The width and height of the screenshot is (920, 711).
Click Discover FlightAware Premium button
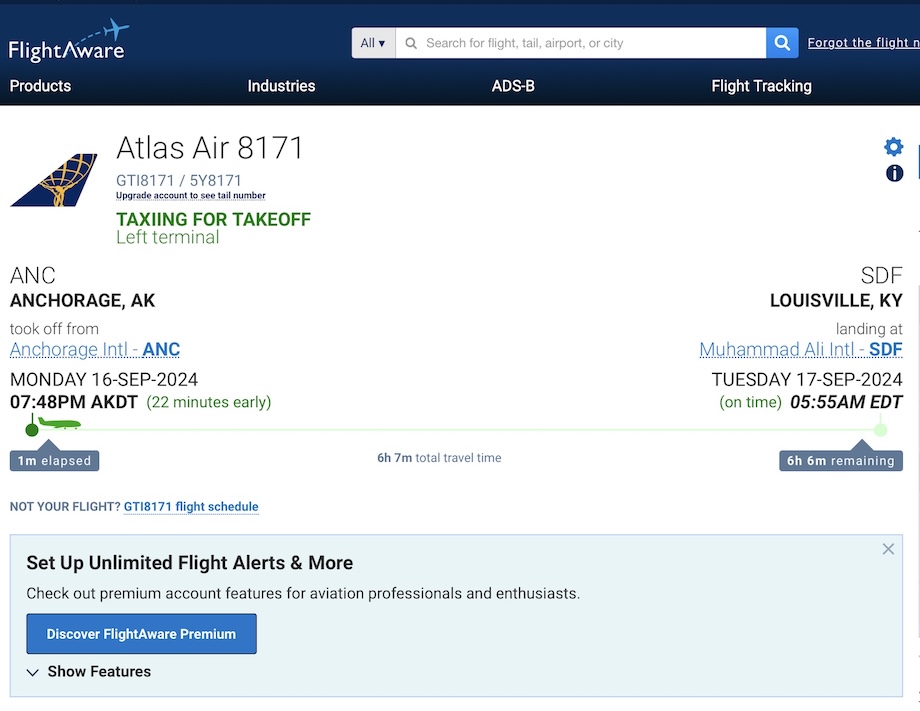coord(141,634)
